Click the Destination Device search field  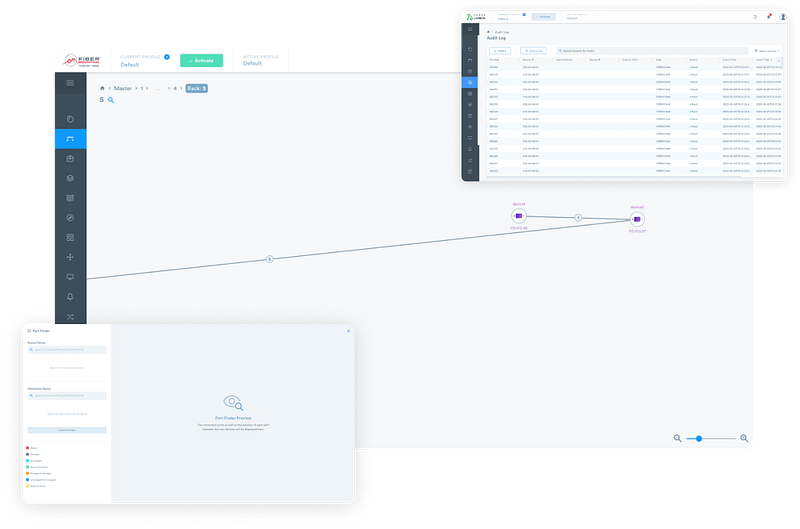click(x=67, y=395)
